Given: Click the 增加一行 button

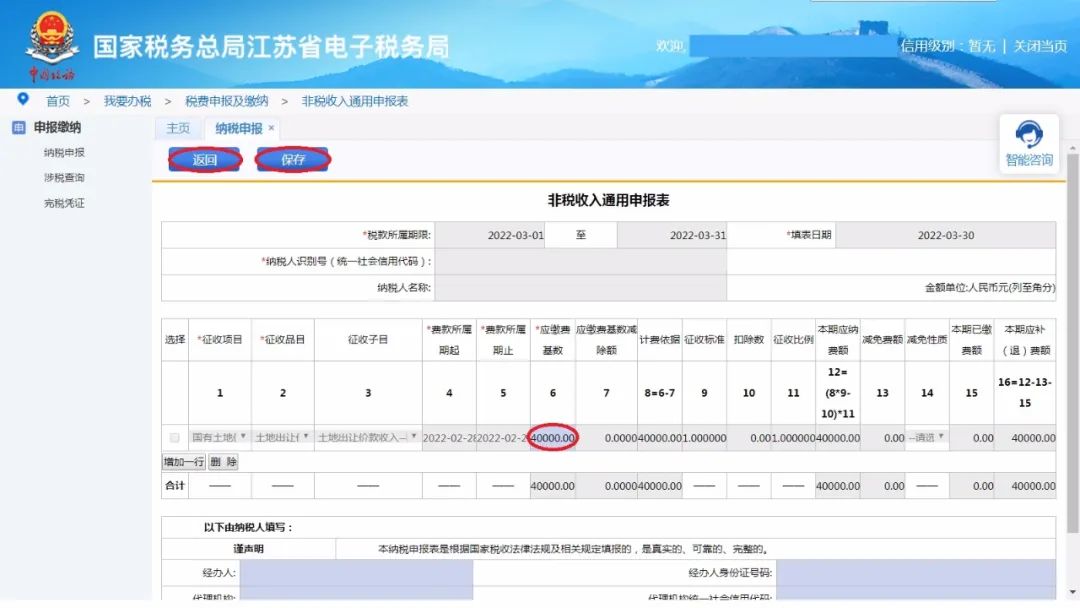Looking at the screenshot, I should coord(183,461).
